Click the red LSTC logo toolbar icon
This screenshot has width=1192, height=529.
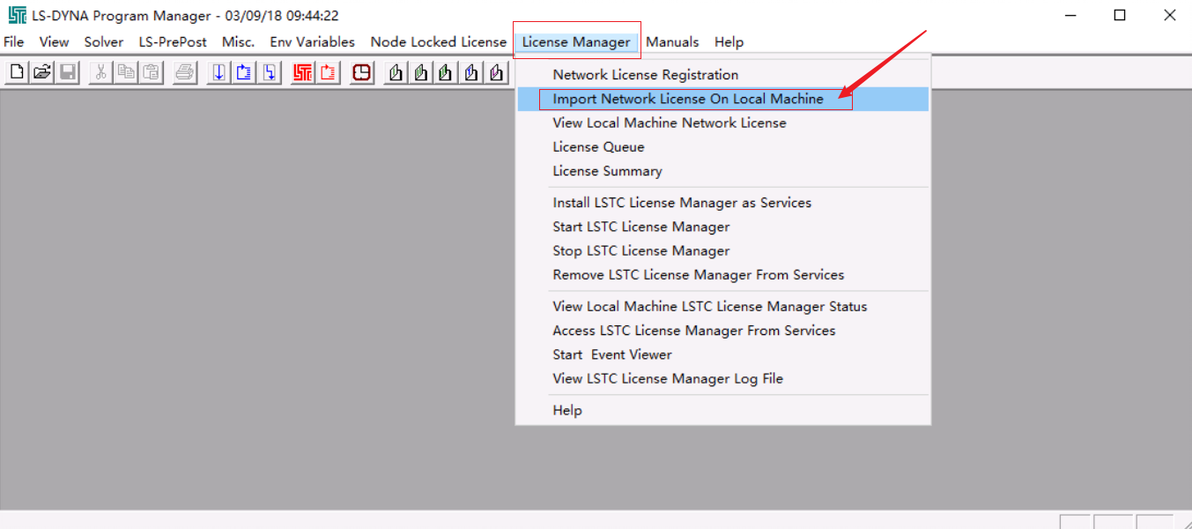click(303, 73)
